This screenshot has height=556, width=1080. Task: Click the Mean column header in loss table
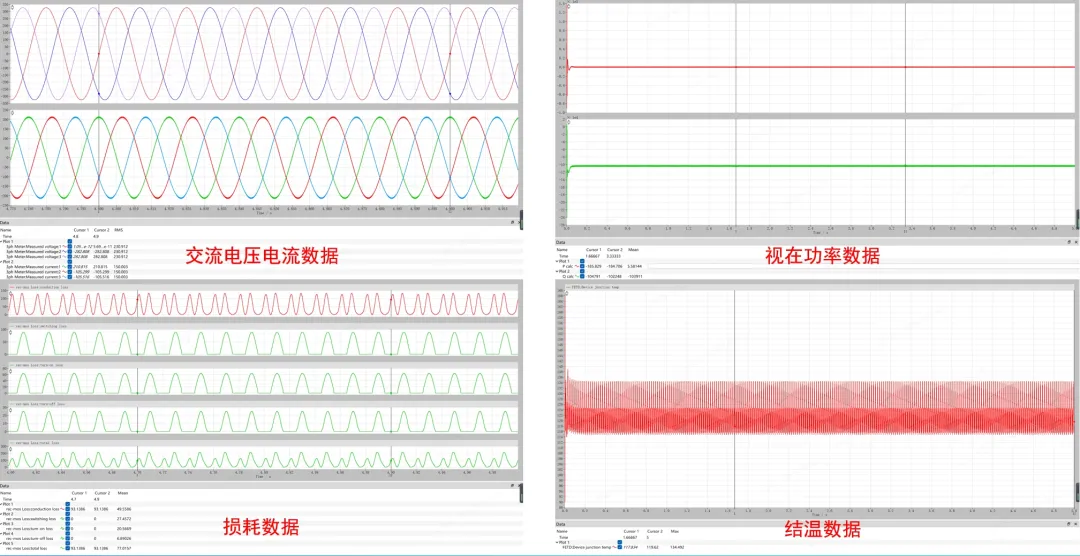pyautogui.click(x=123, y=493)
